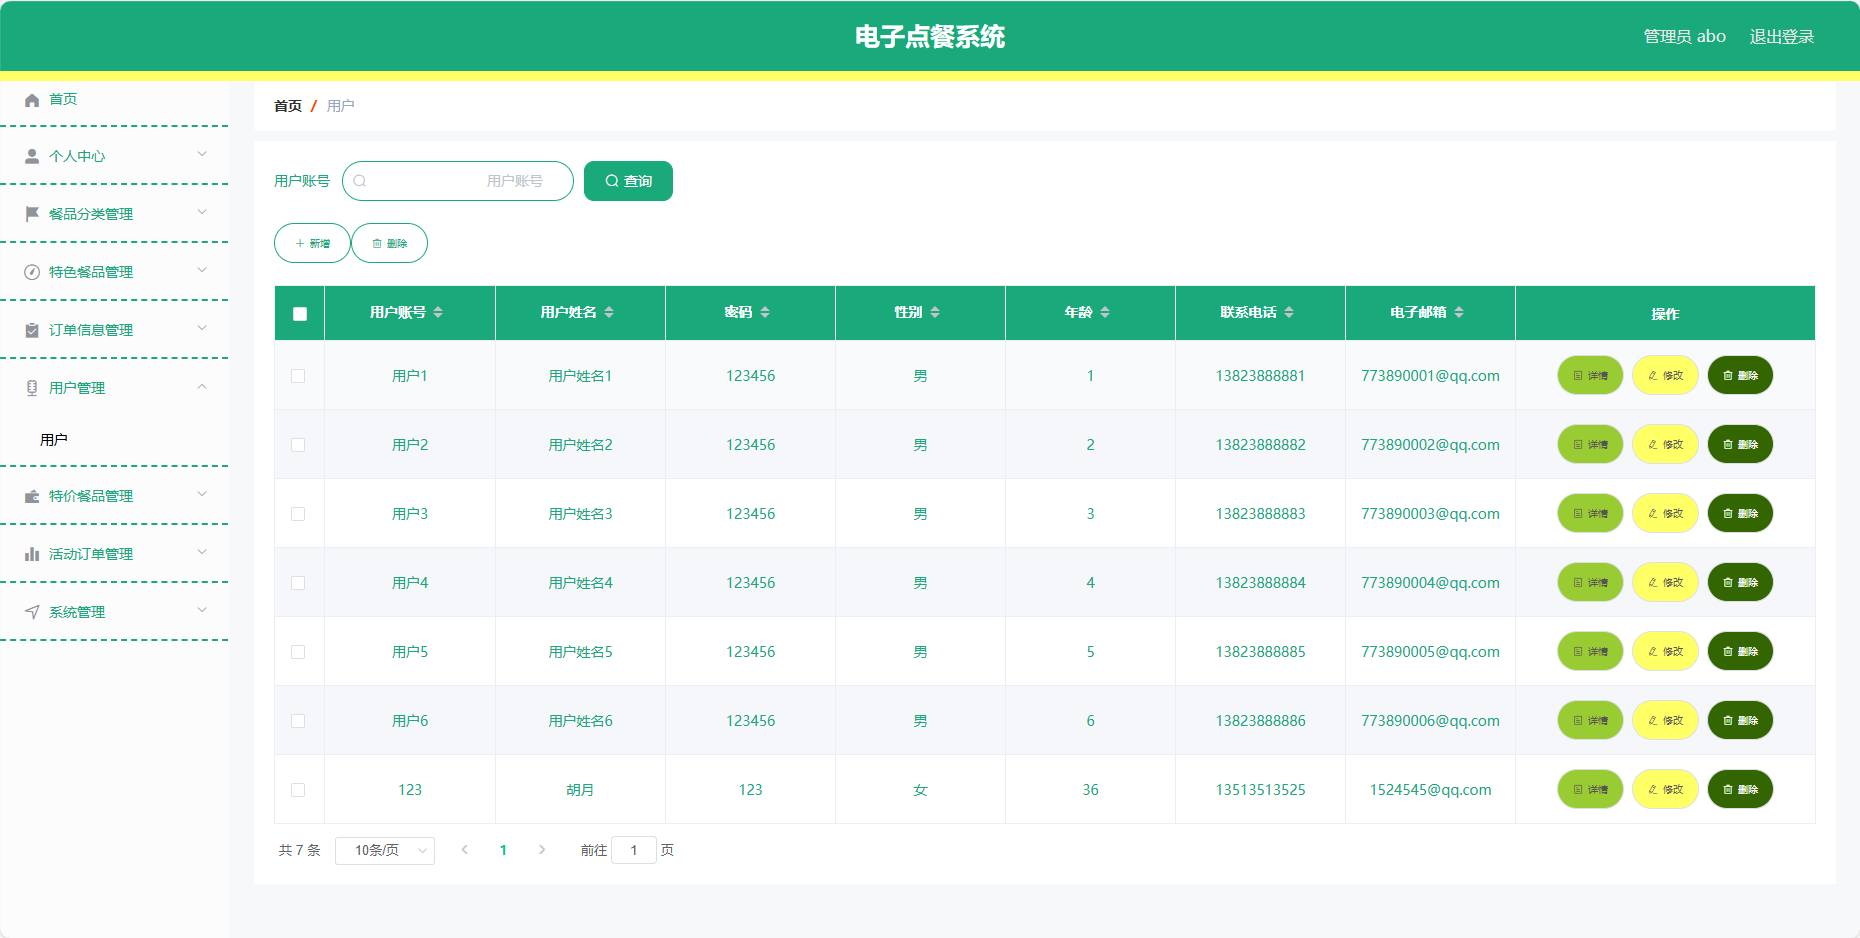Sort by 密码 column arrows
1860x938 pixels.
click(x=765, y=312)
